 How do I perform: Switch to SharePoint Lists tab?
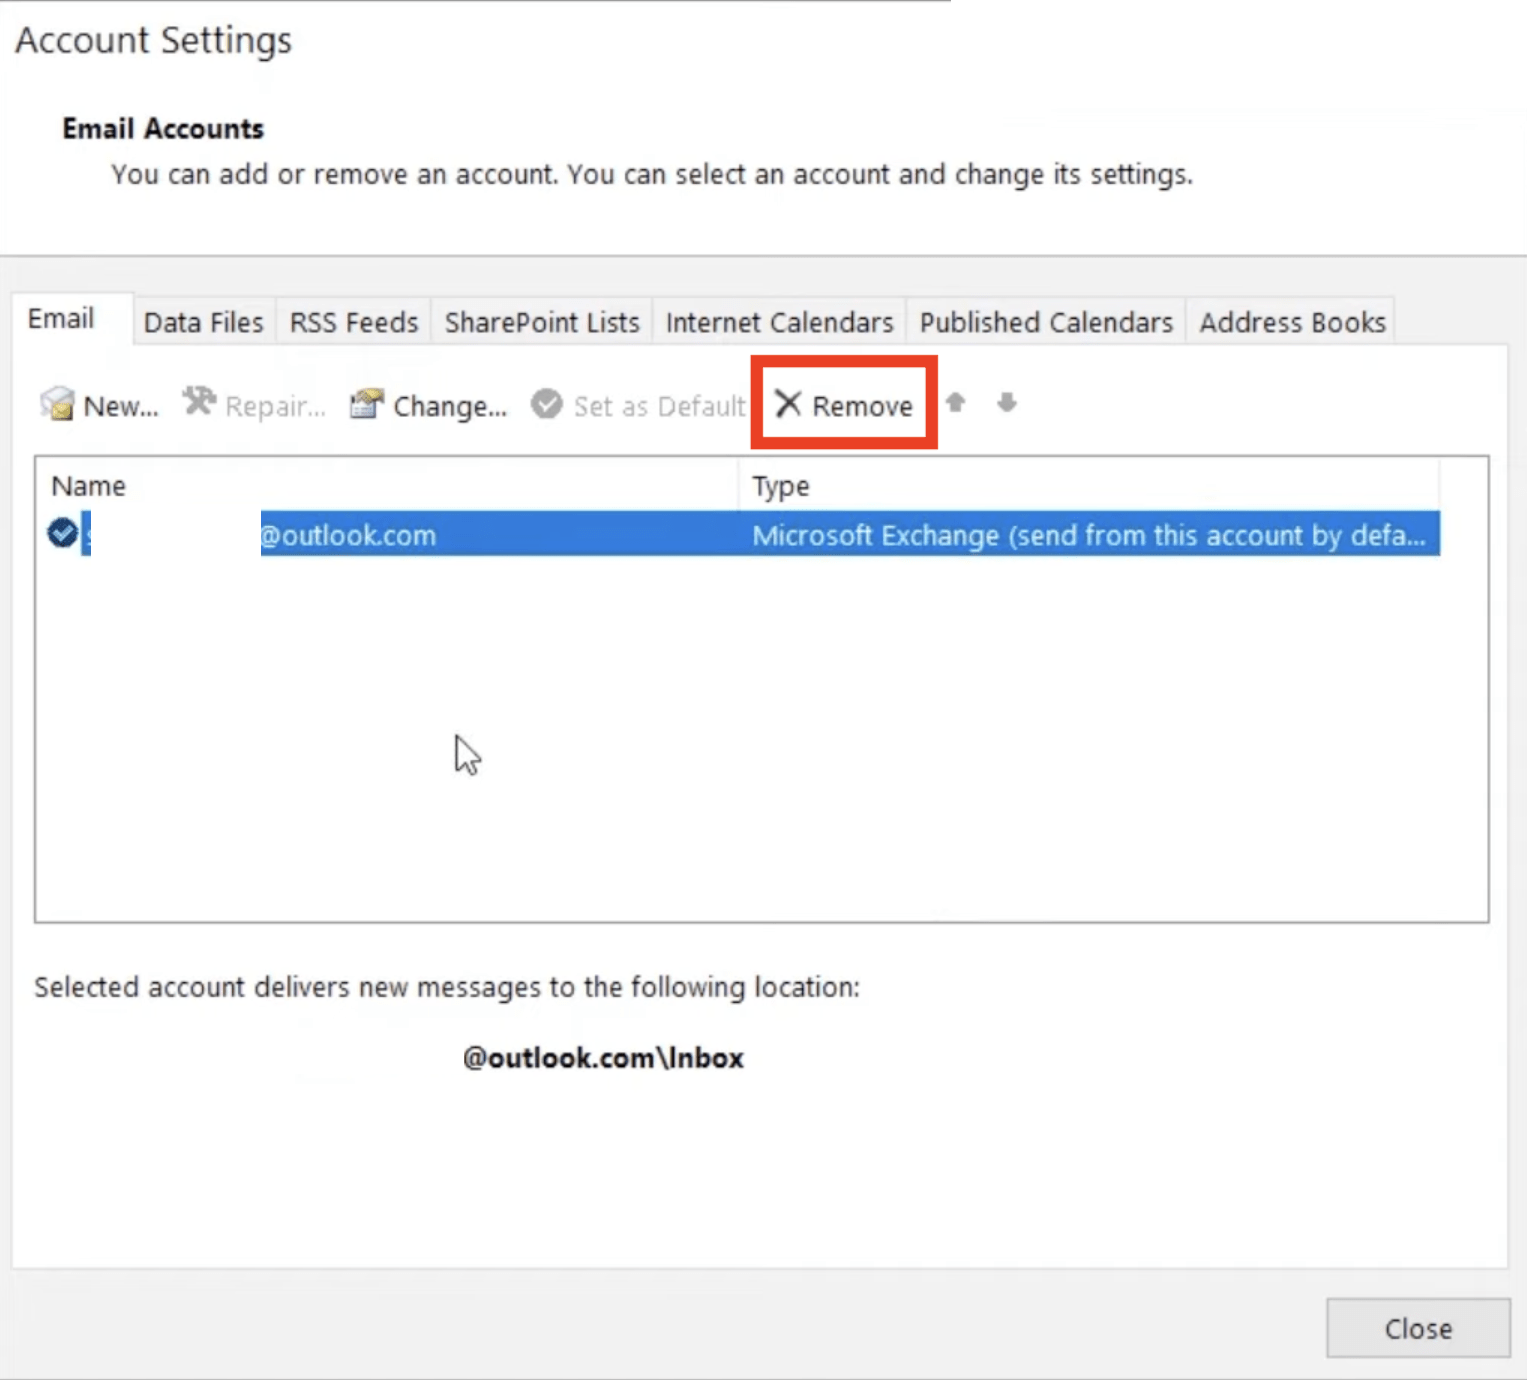pos(542,322)
